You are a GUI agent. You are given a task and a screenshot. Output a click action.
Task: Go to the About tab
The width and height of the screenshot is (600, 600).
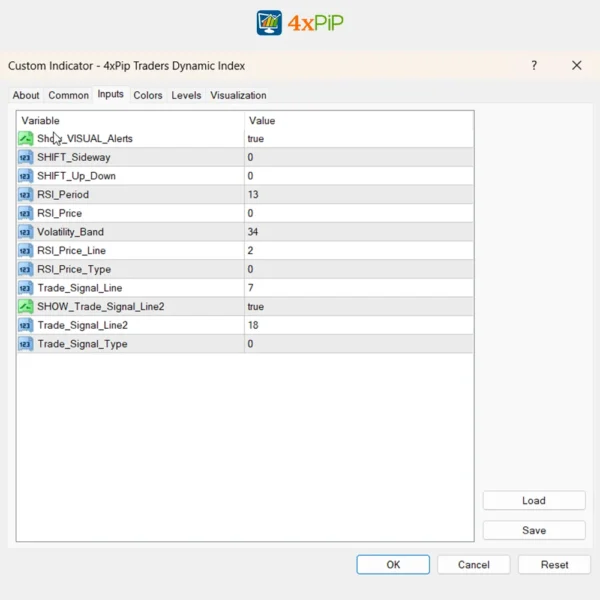pos(26,96)
